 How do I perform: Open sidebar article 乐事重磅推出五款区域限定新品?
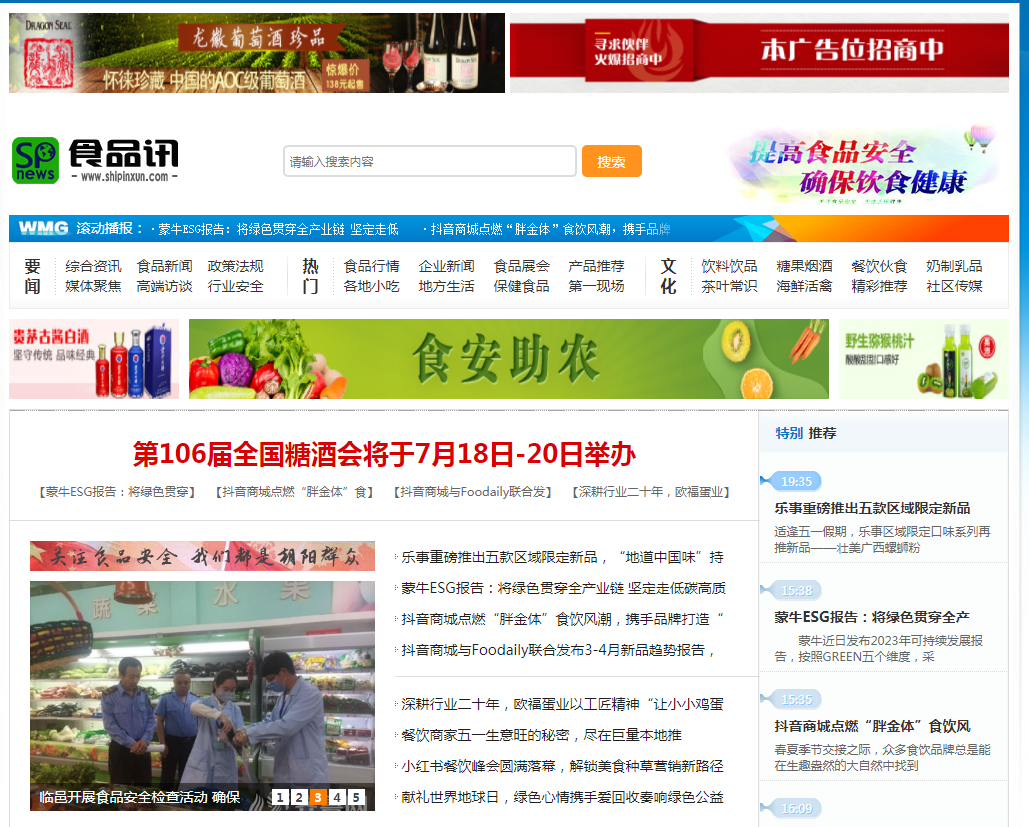pos(872,508)
